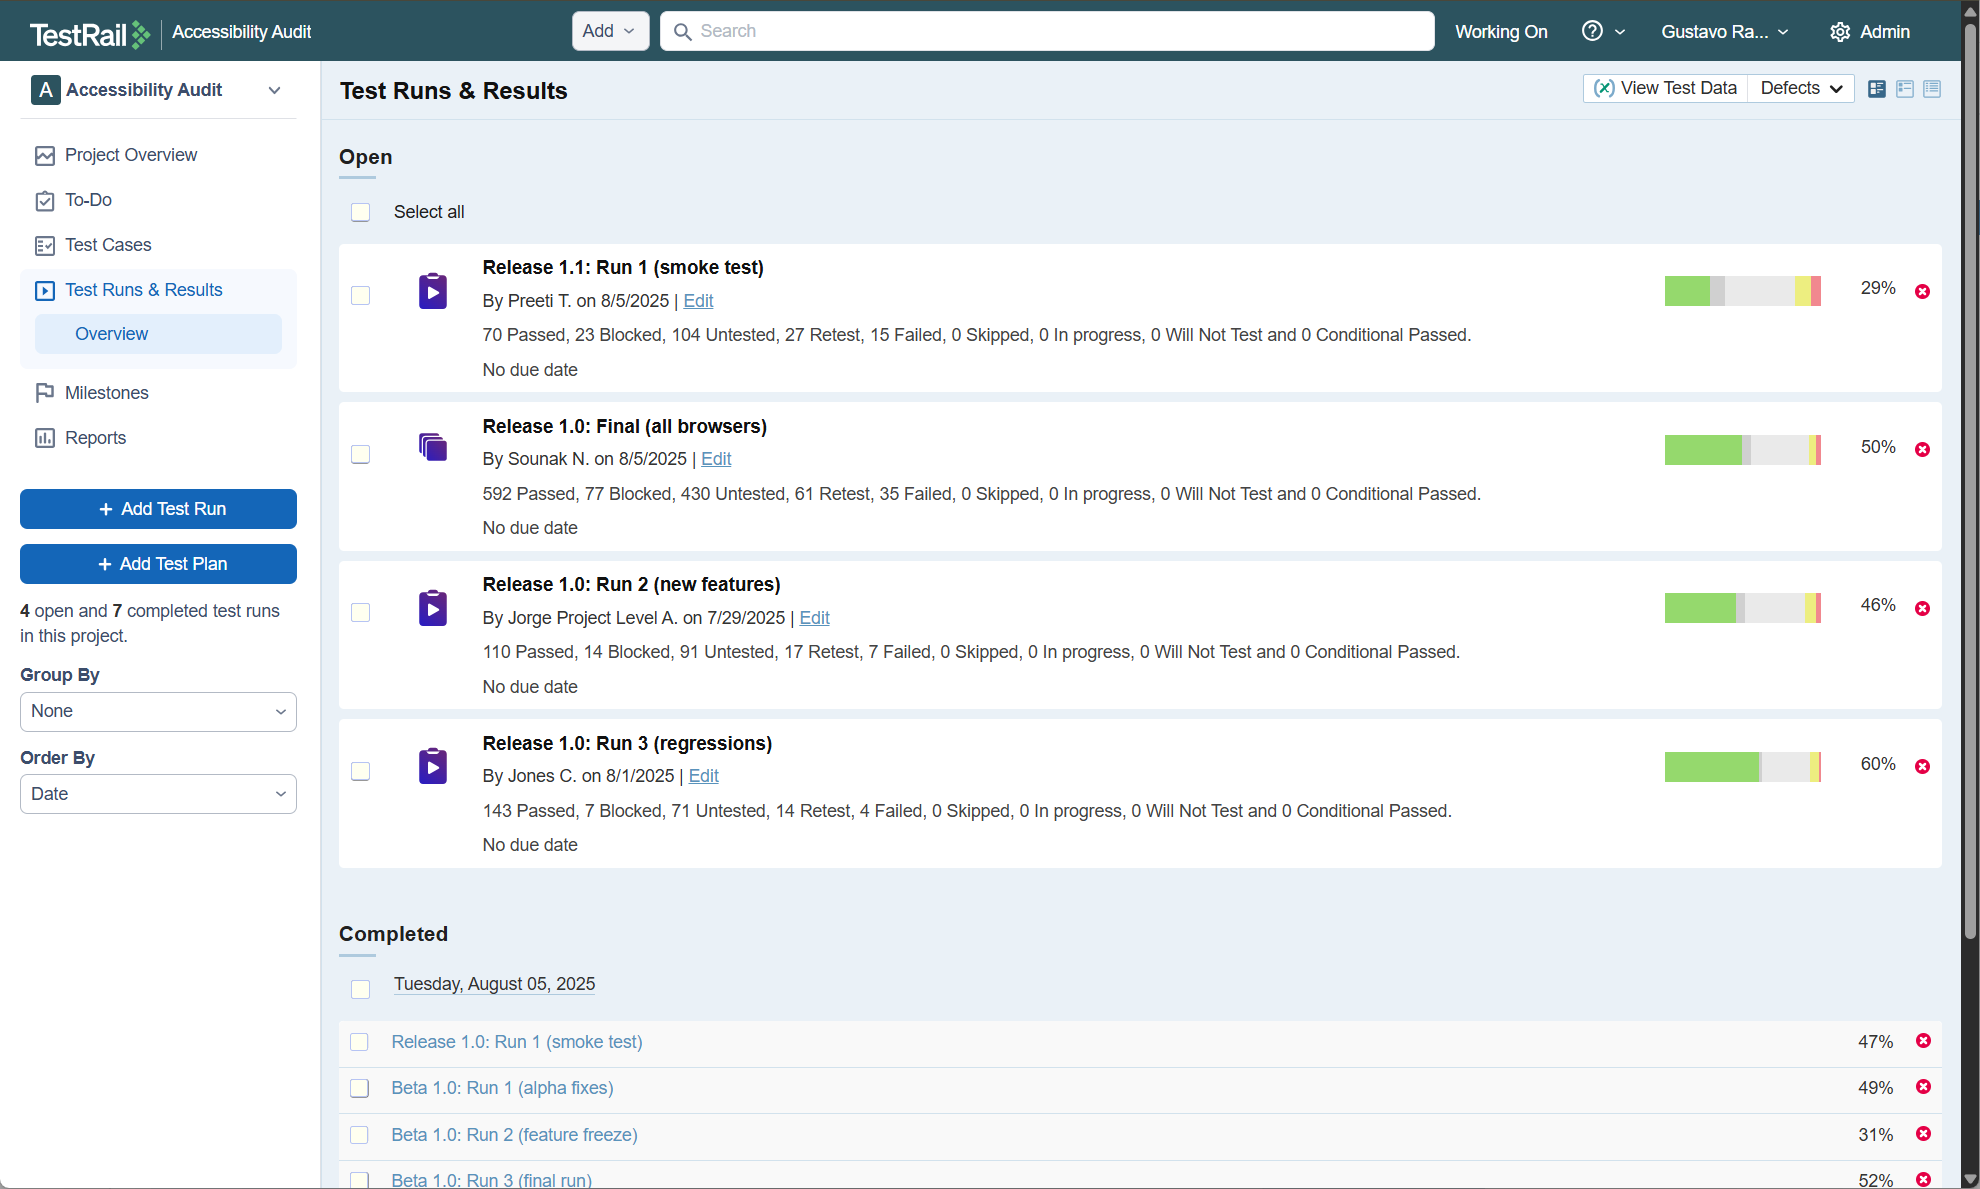Tick the checkbox for Release 1.0 Run 2
Viewport: 1980px width, 1189px height.
pyautogui.click(x=361, y=612)
